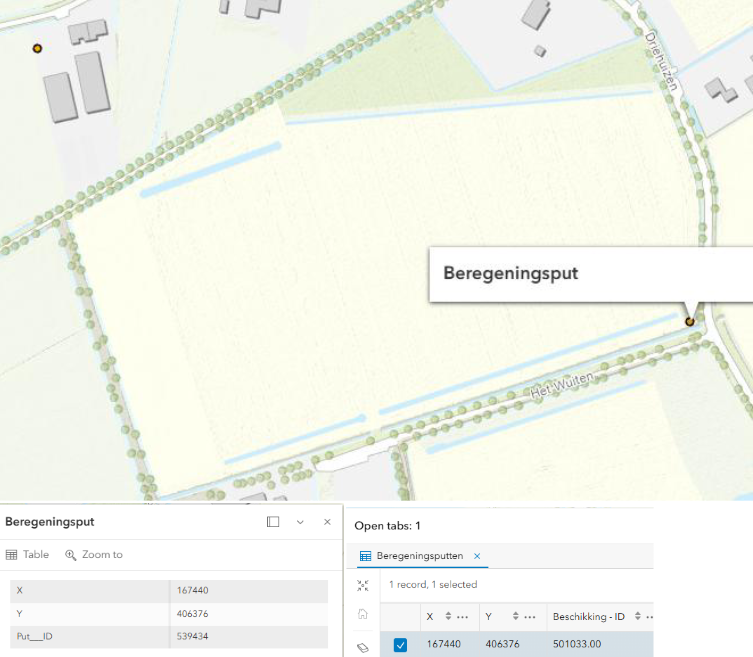Close the Beregeningsput popup panel
Viewport: 753px width, 657px height.
[327, 522]
